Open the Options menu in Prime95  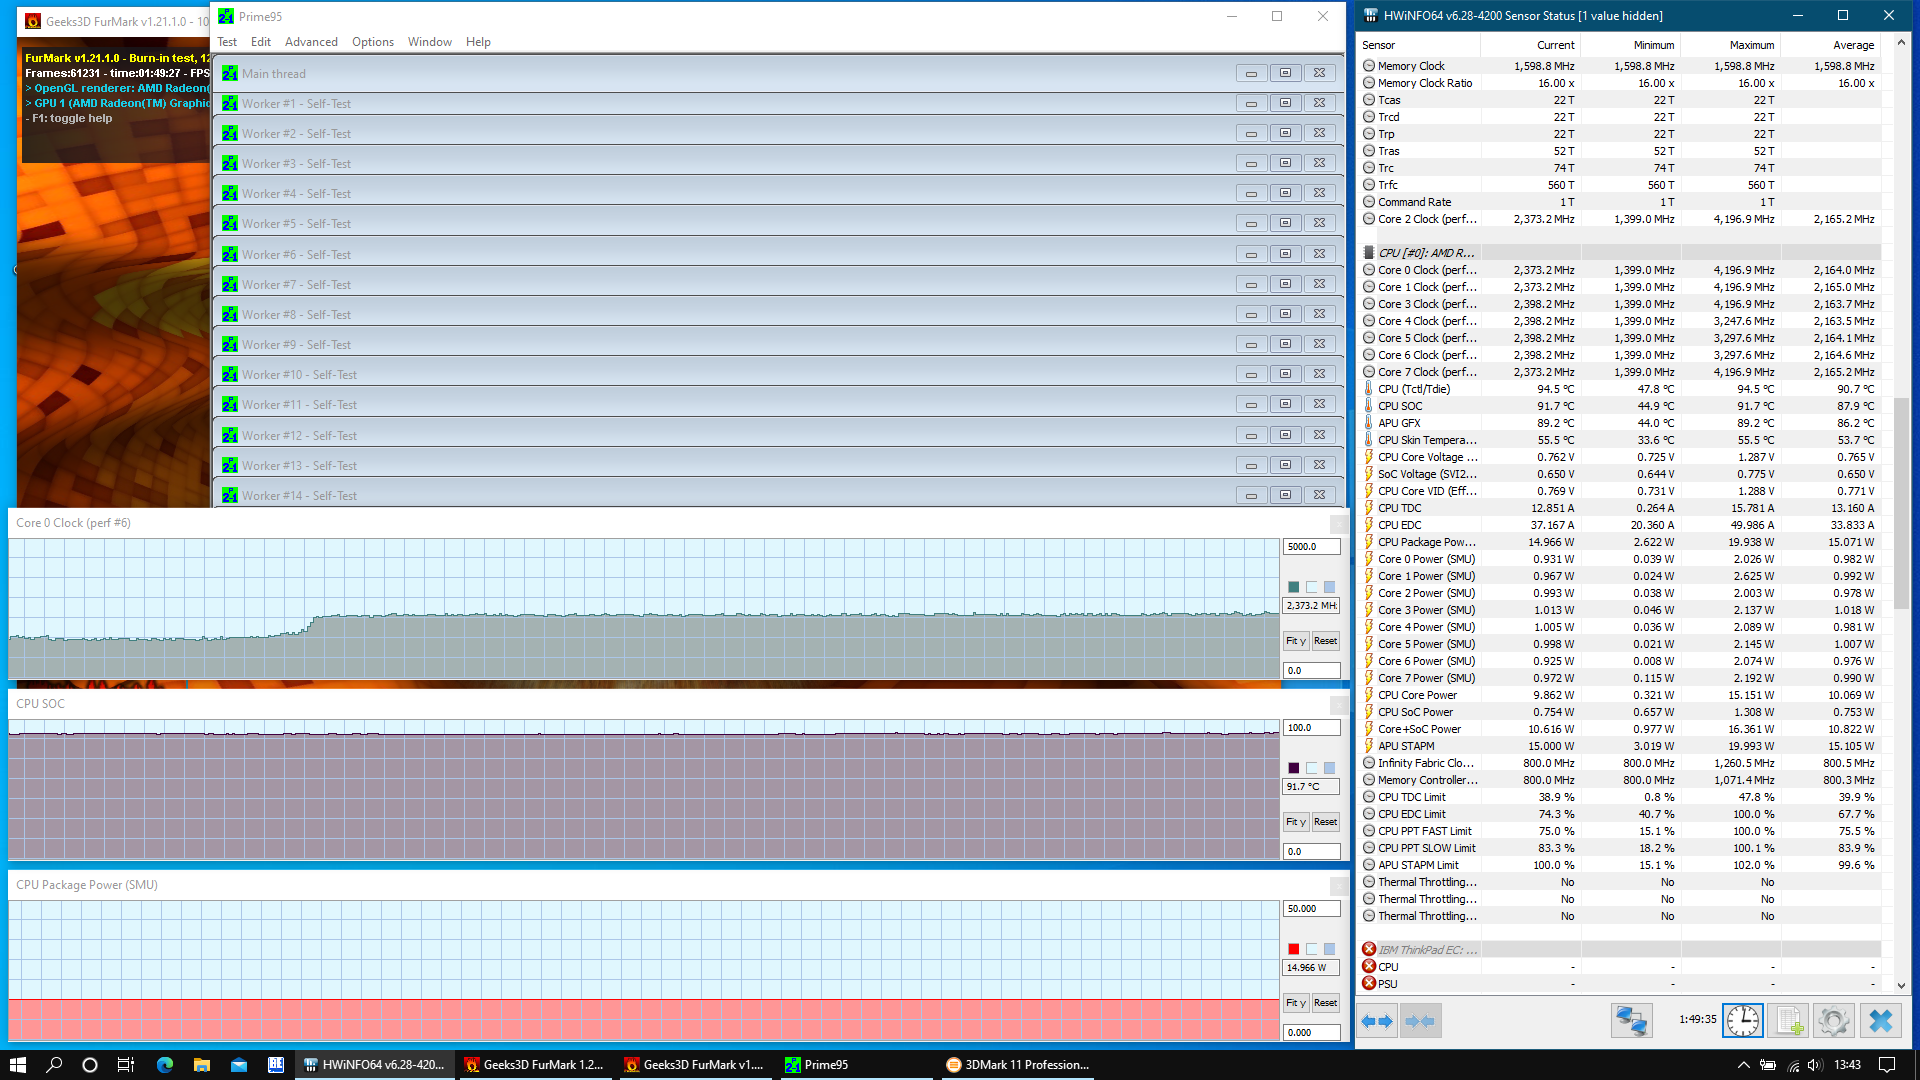coord(372,42)
